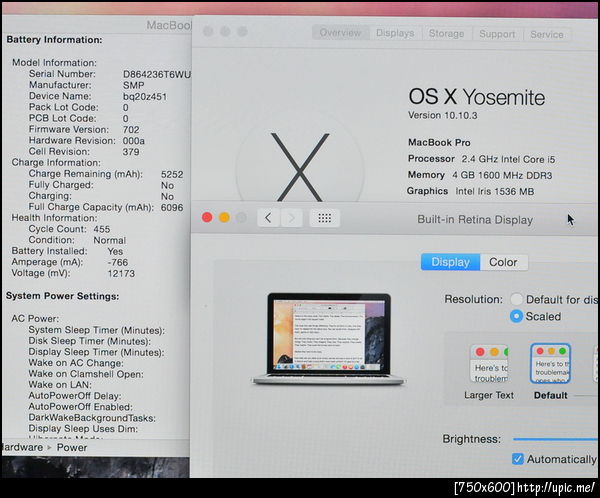Click the System Power Settings heading
600x498 pixels.
point(62,296)
